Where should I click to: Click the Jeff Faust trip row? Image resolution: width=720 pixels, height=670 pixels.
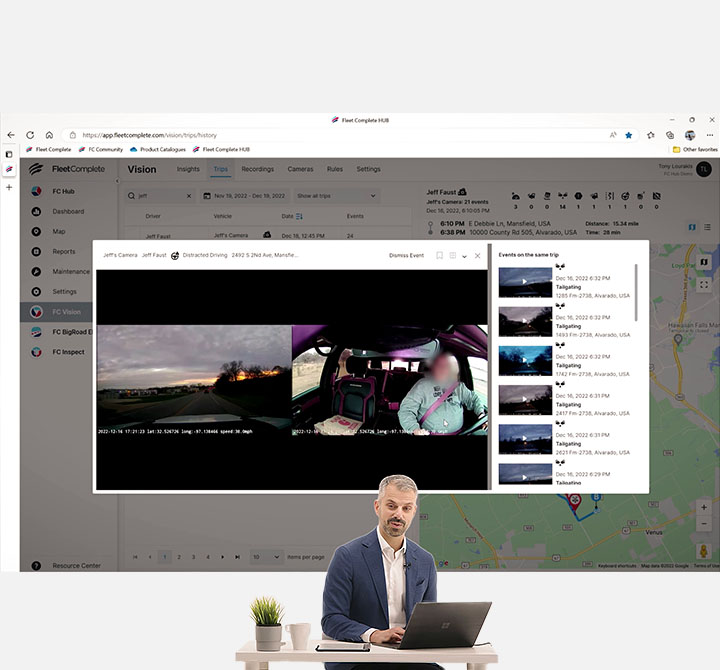(x=269, y=235)
